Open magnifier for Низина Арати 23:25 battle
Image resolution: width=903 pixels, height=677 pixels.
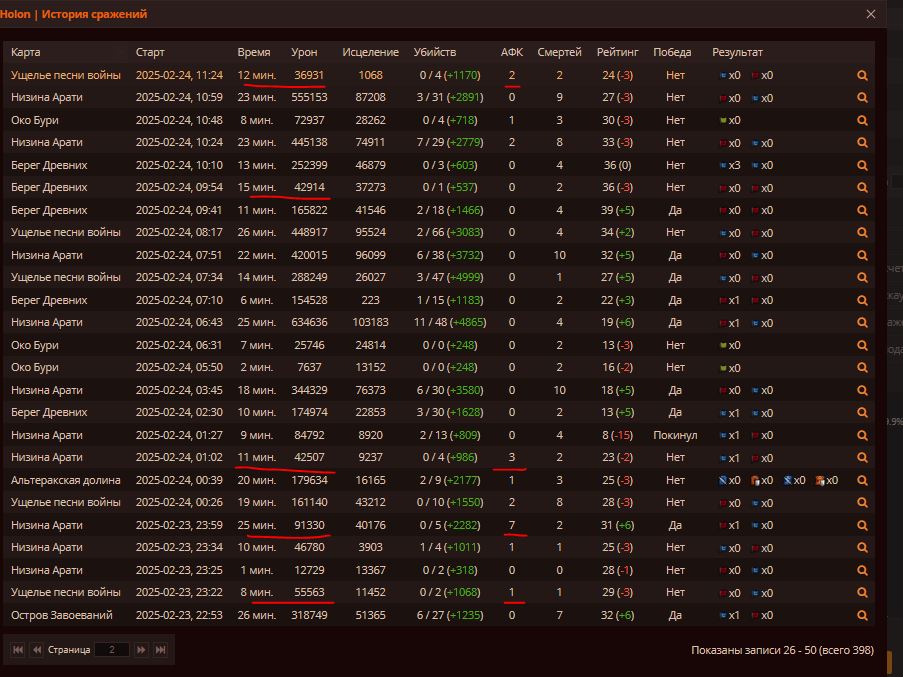coord(862,570)
